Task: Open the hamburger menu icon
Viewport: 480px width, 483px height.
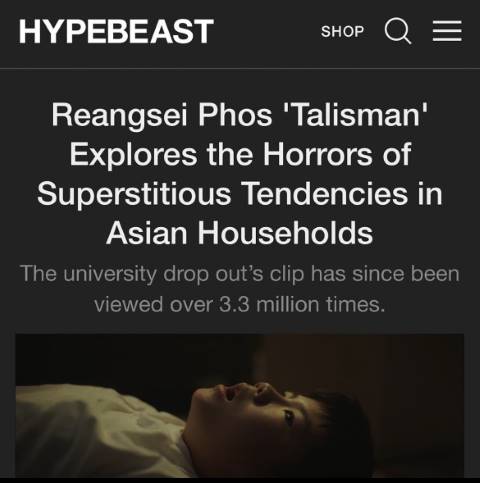Action: tap(447, 31)
